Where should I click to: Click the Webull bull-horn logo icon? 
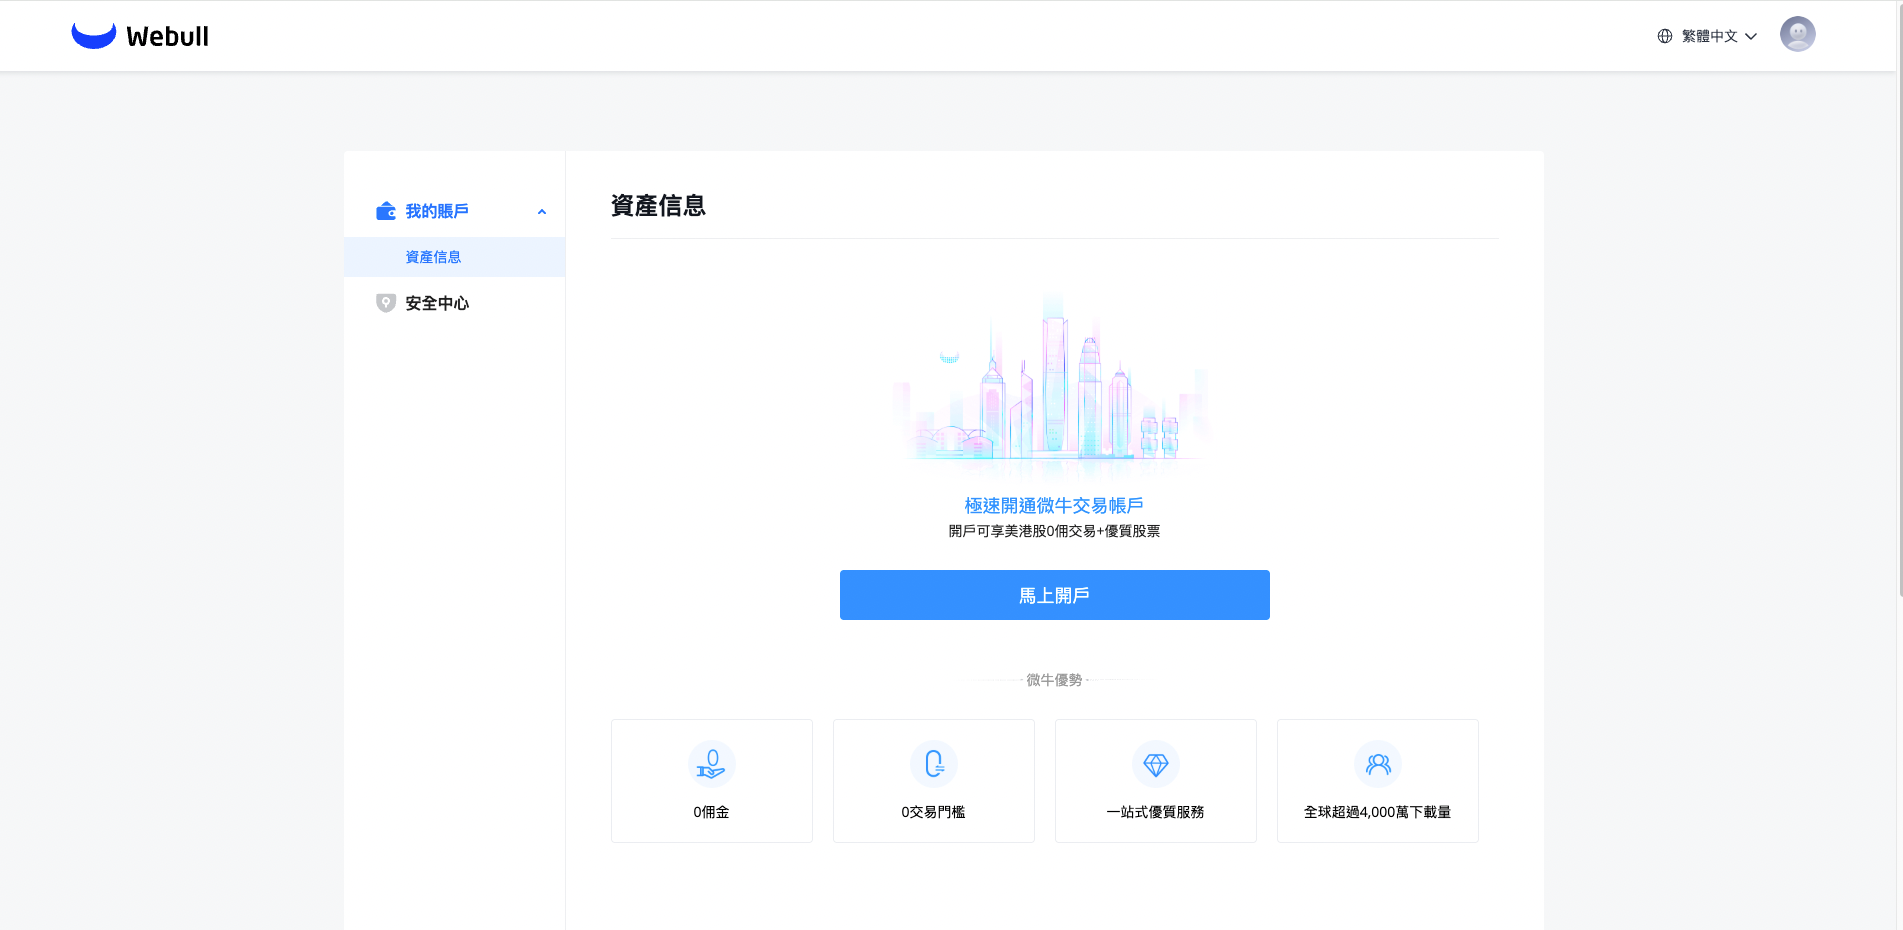(93, 36)
